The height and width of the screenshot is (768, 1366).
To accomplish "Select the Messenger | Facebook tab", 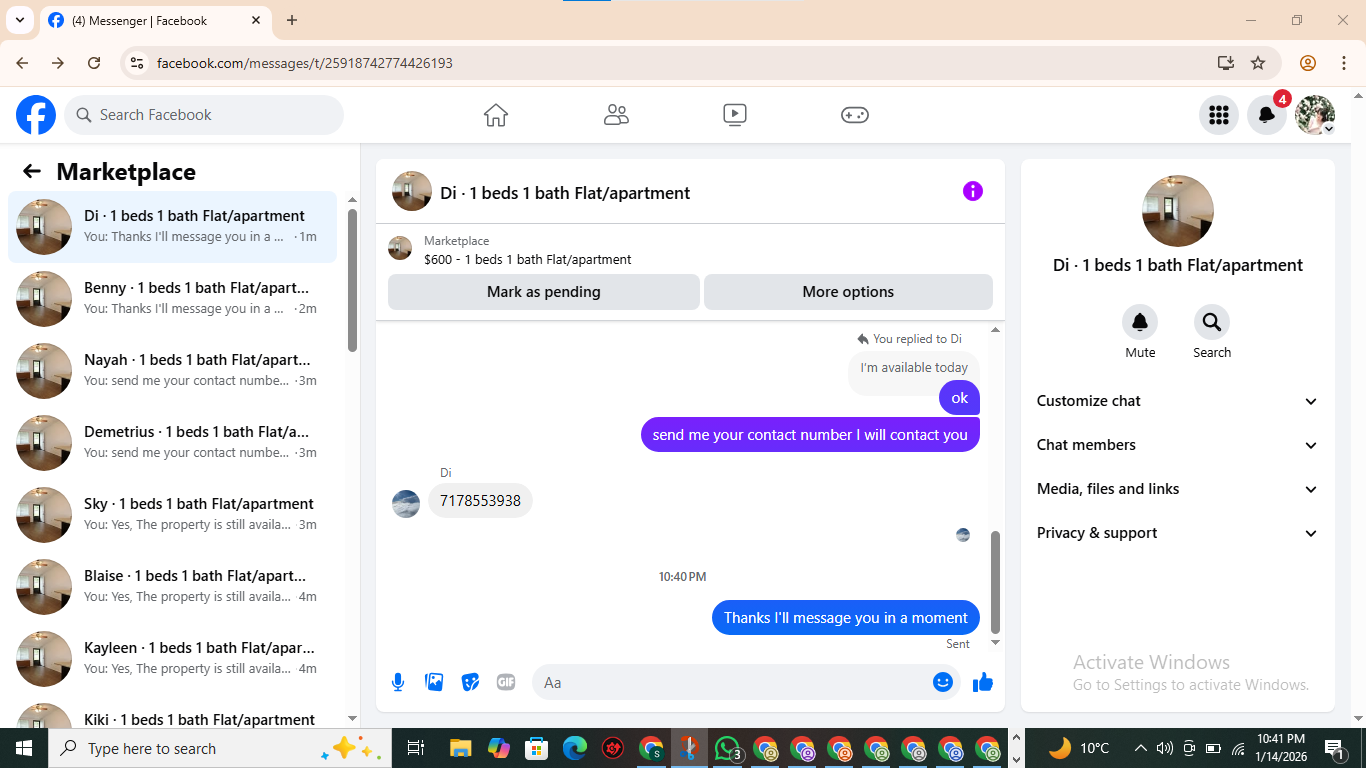I will pos(155,20).
